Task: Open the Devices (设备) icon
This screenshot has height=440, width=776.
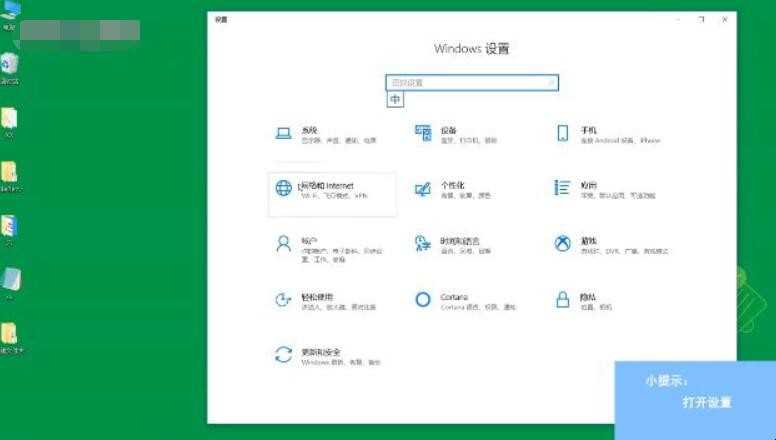Action: 423,133
